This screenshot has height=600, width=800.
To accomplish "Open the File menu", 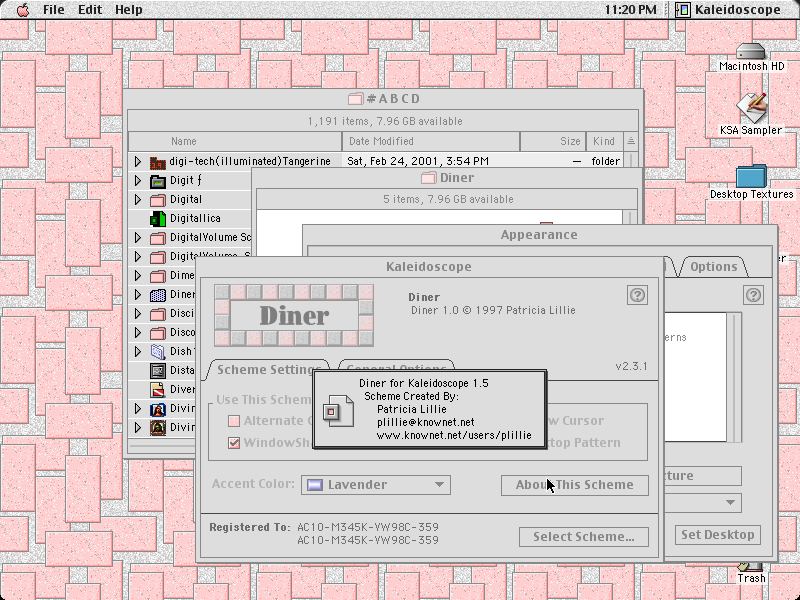I will click(x=54, y=10).
